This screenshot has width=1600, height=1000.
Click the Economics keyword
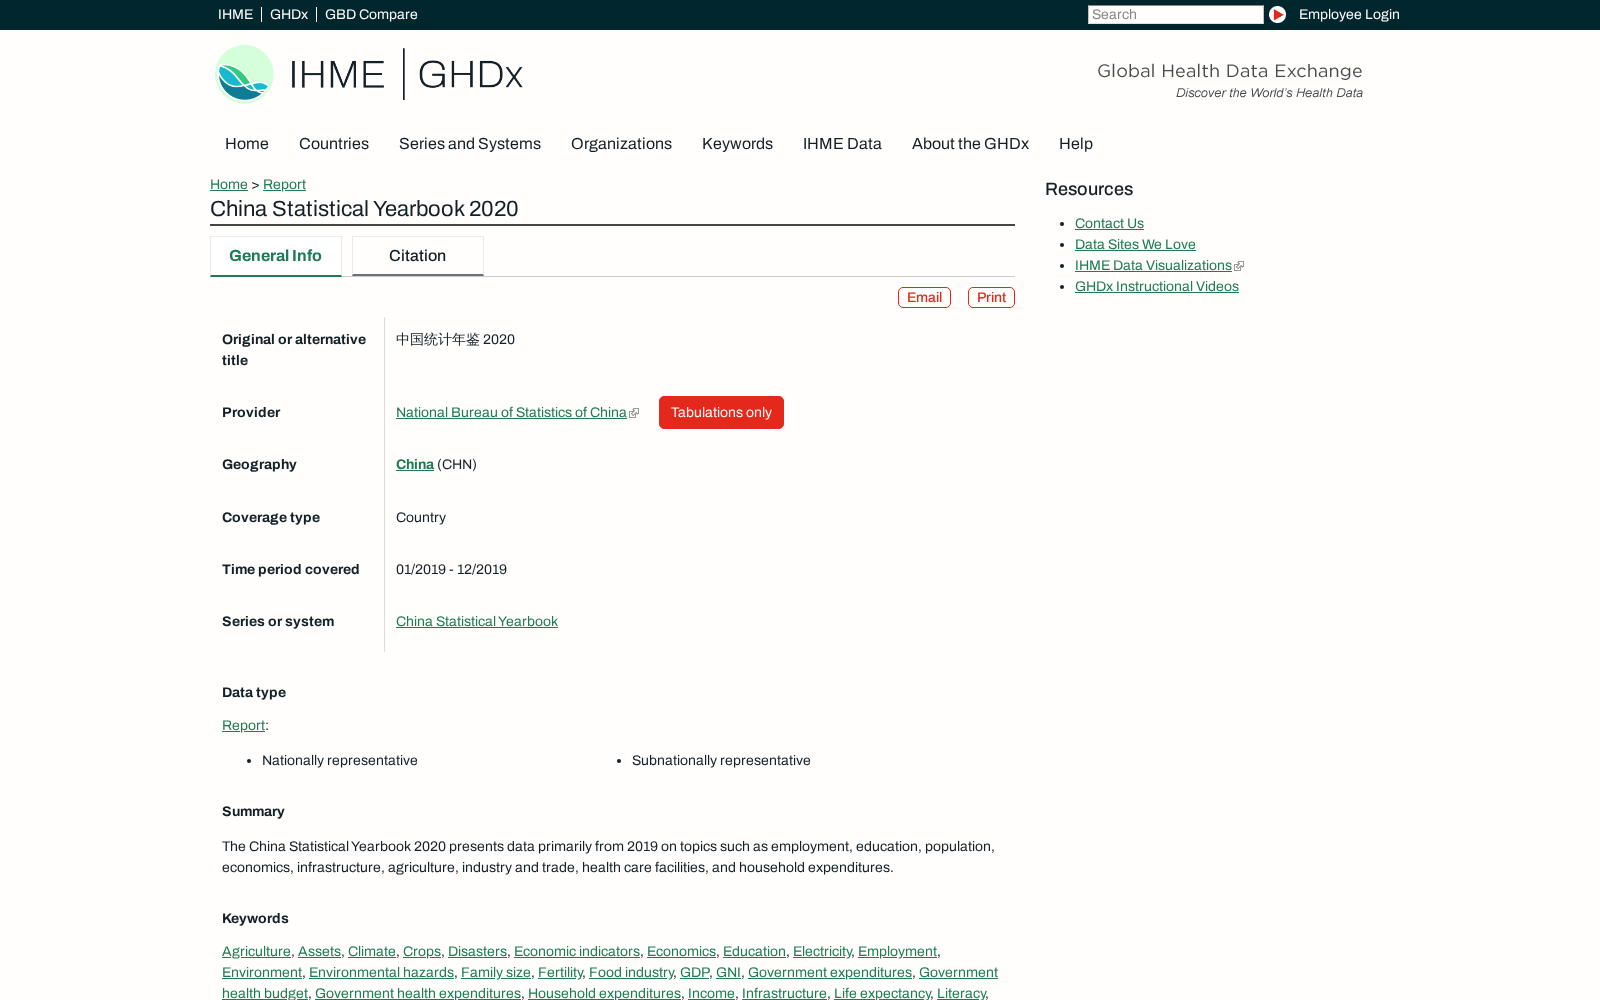point(681,952)
